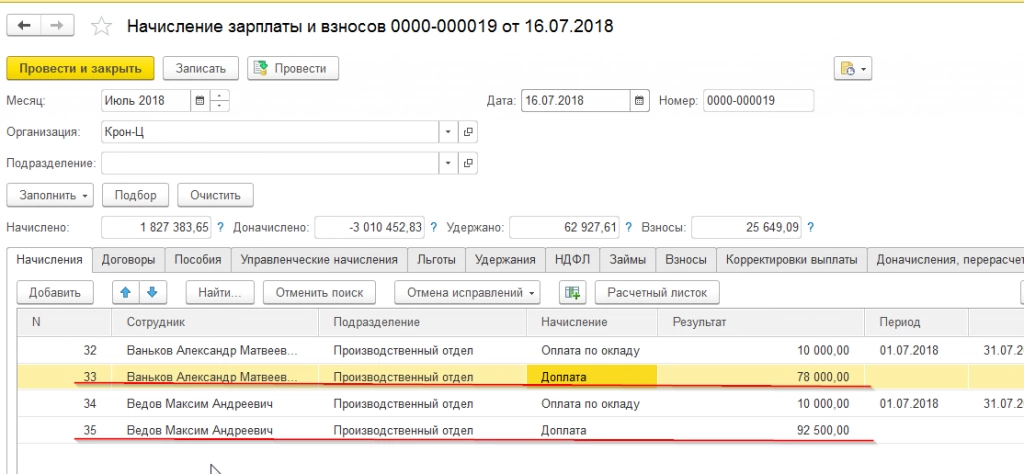Click the report icon dropdown at top right
Image resolution: width=1024 pixels, height=474 pixels.
click(x=853, y=69)
